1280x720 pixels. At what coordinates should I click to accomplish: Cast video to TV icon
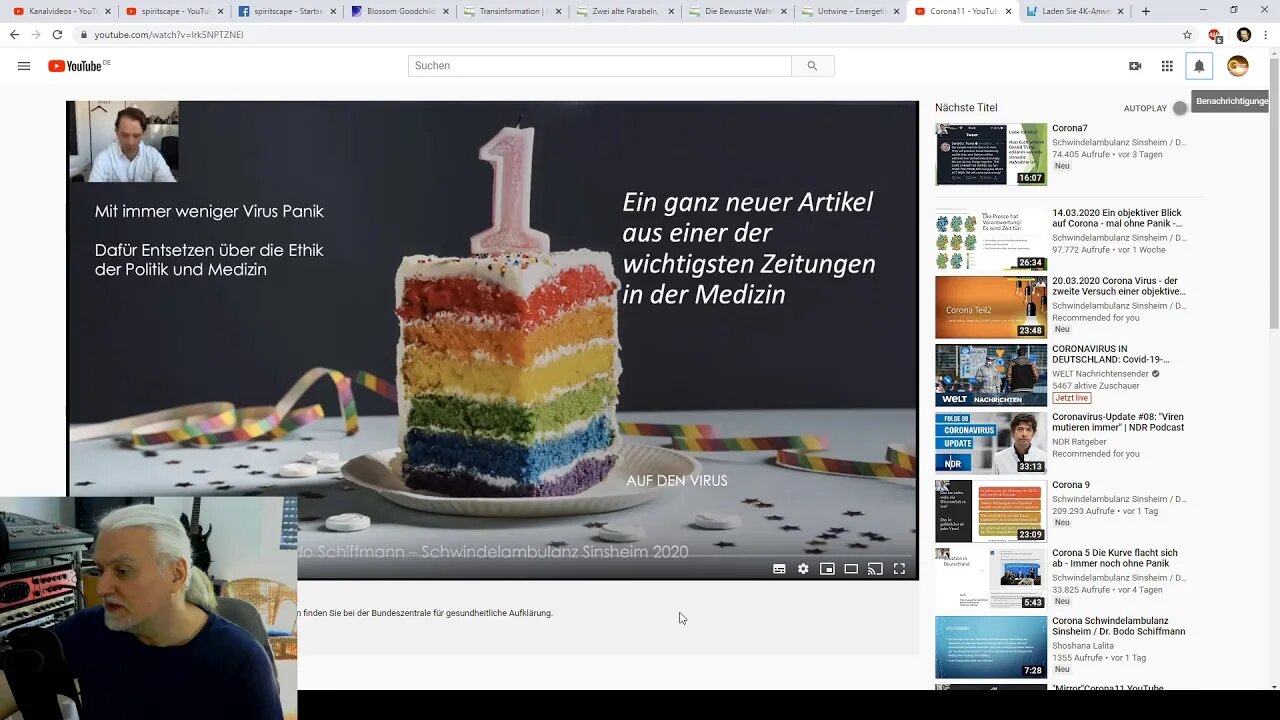(x=875, y=569)
